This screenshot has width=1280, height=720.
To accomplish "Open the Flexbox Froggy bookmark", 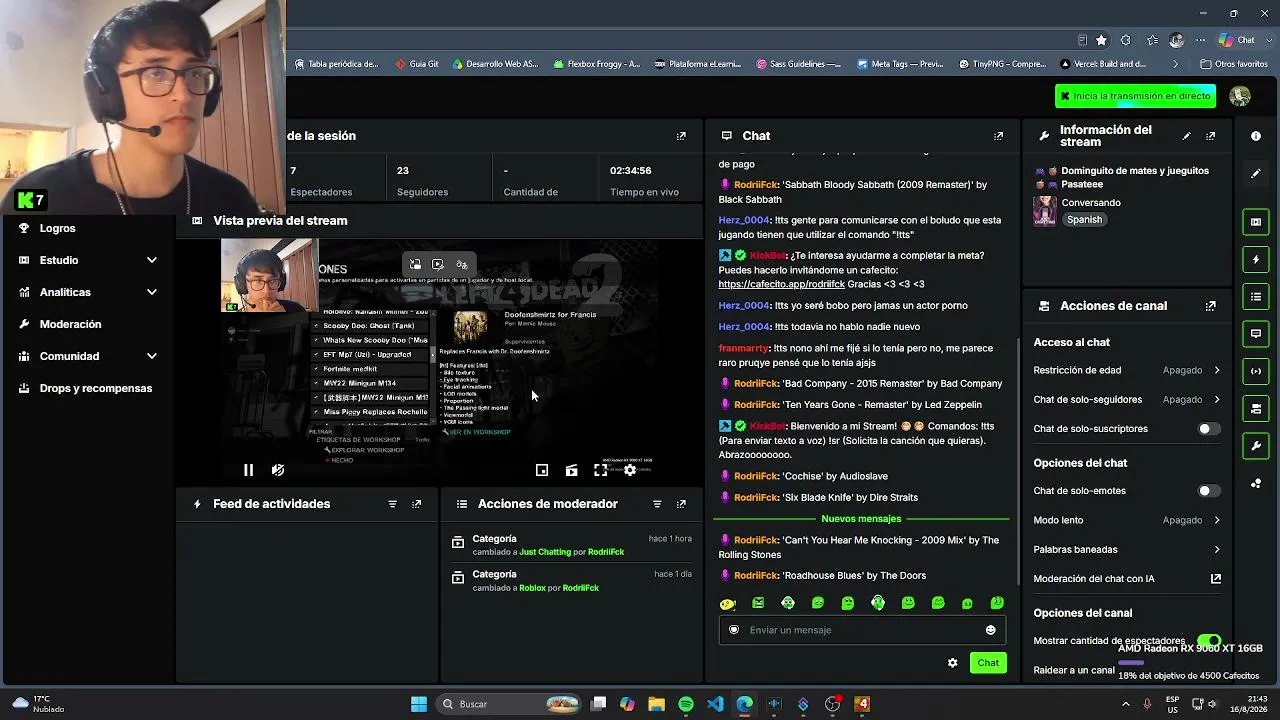I will (596, 64).
